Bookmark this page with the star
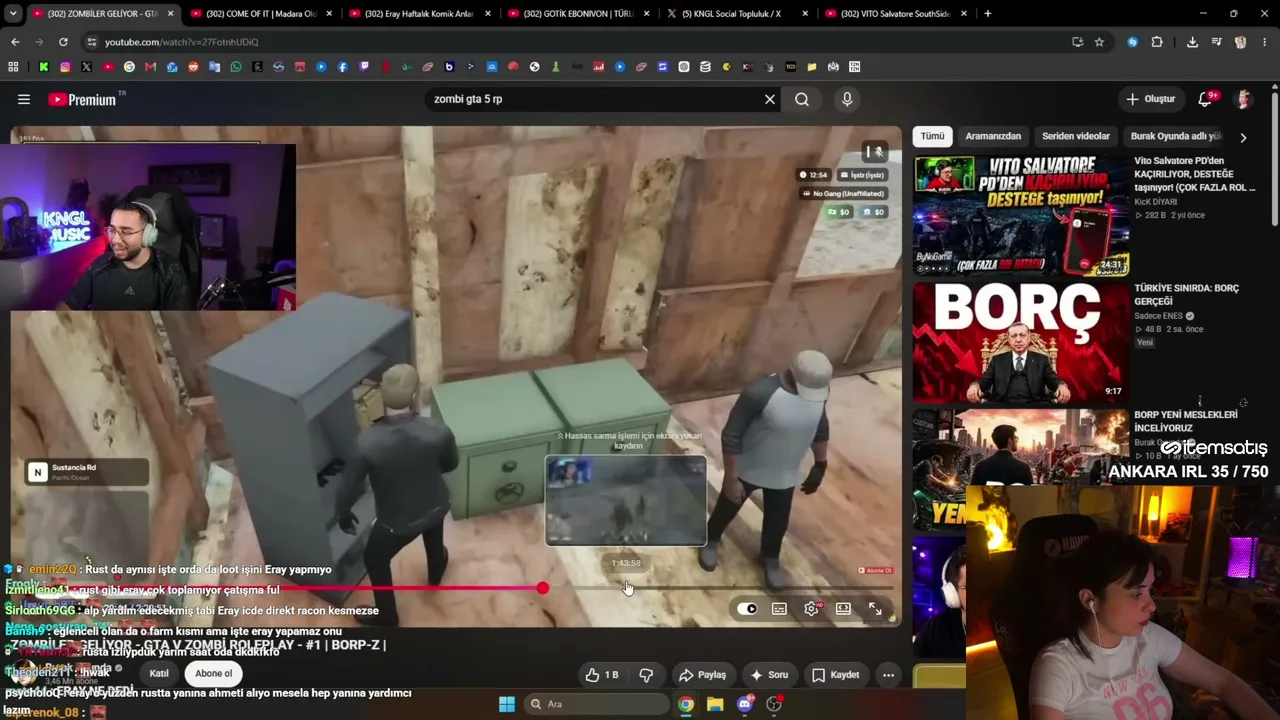 pos(1099,42)
